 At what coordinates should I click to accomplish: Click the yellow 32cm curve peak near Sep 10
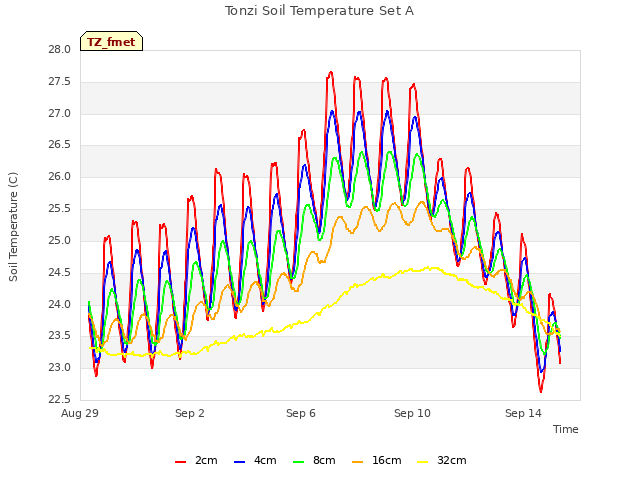coord(429,268)
